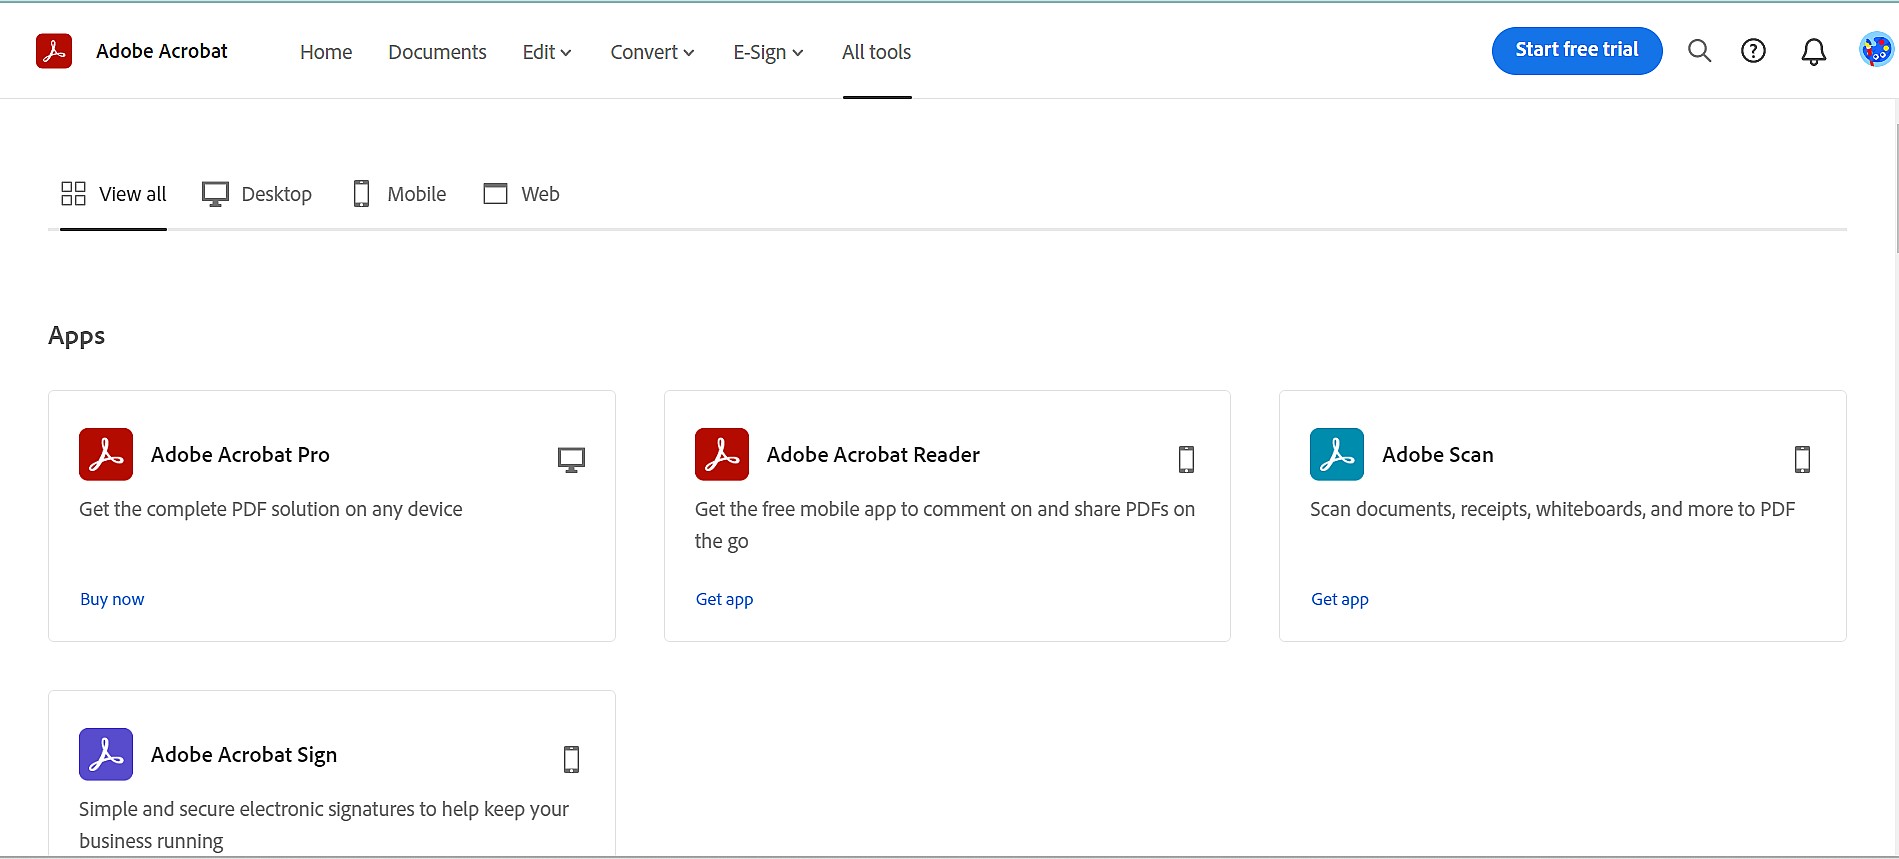Expand the E-Sign dropdown menu
The image size is (1899, 859).
tap(768, 52)
